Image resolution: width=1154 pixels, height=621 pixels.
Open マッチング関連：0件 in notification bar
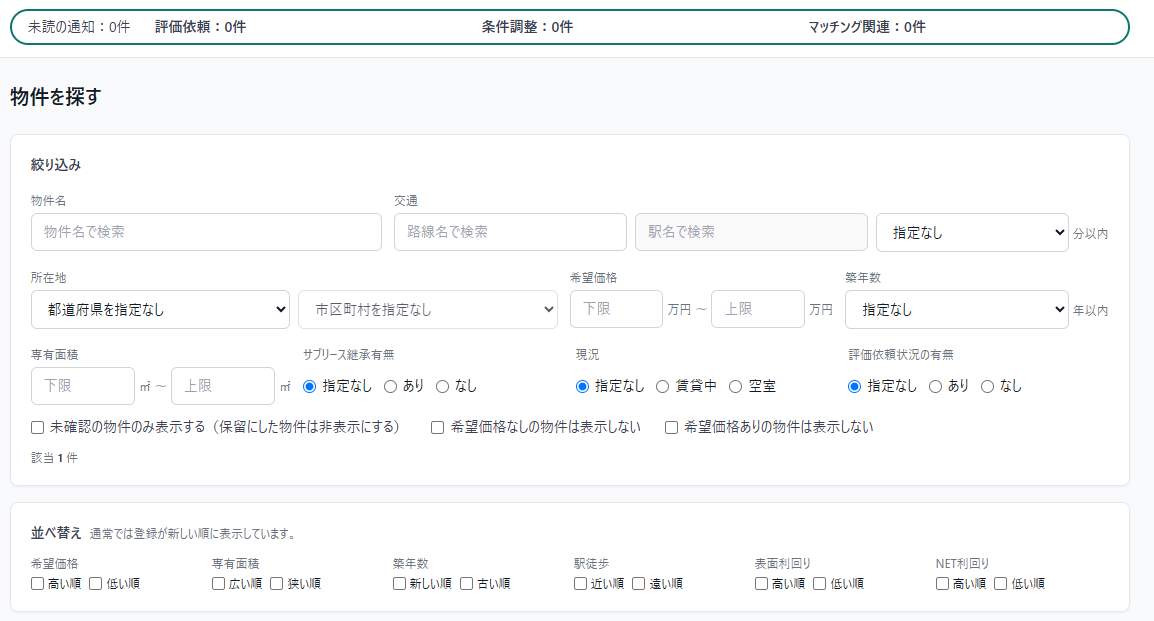[x=867, y=27]
